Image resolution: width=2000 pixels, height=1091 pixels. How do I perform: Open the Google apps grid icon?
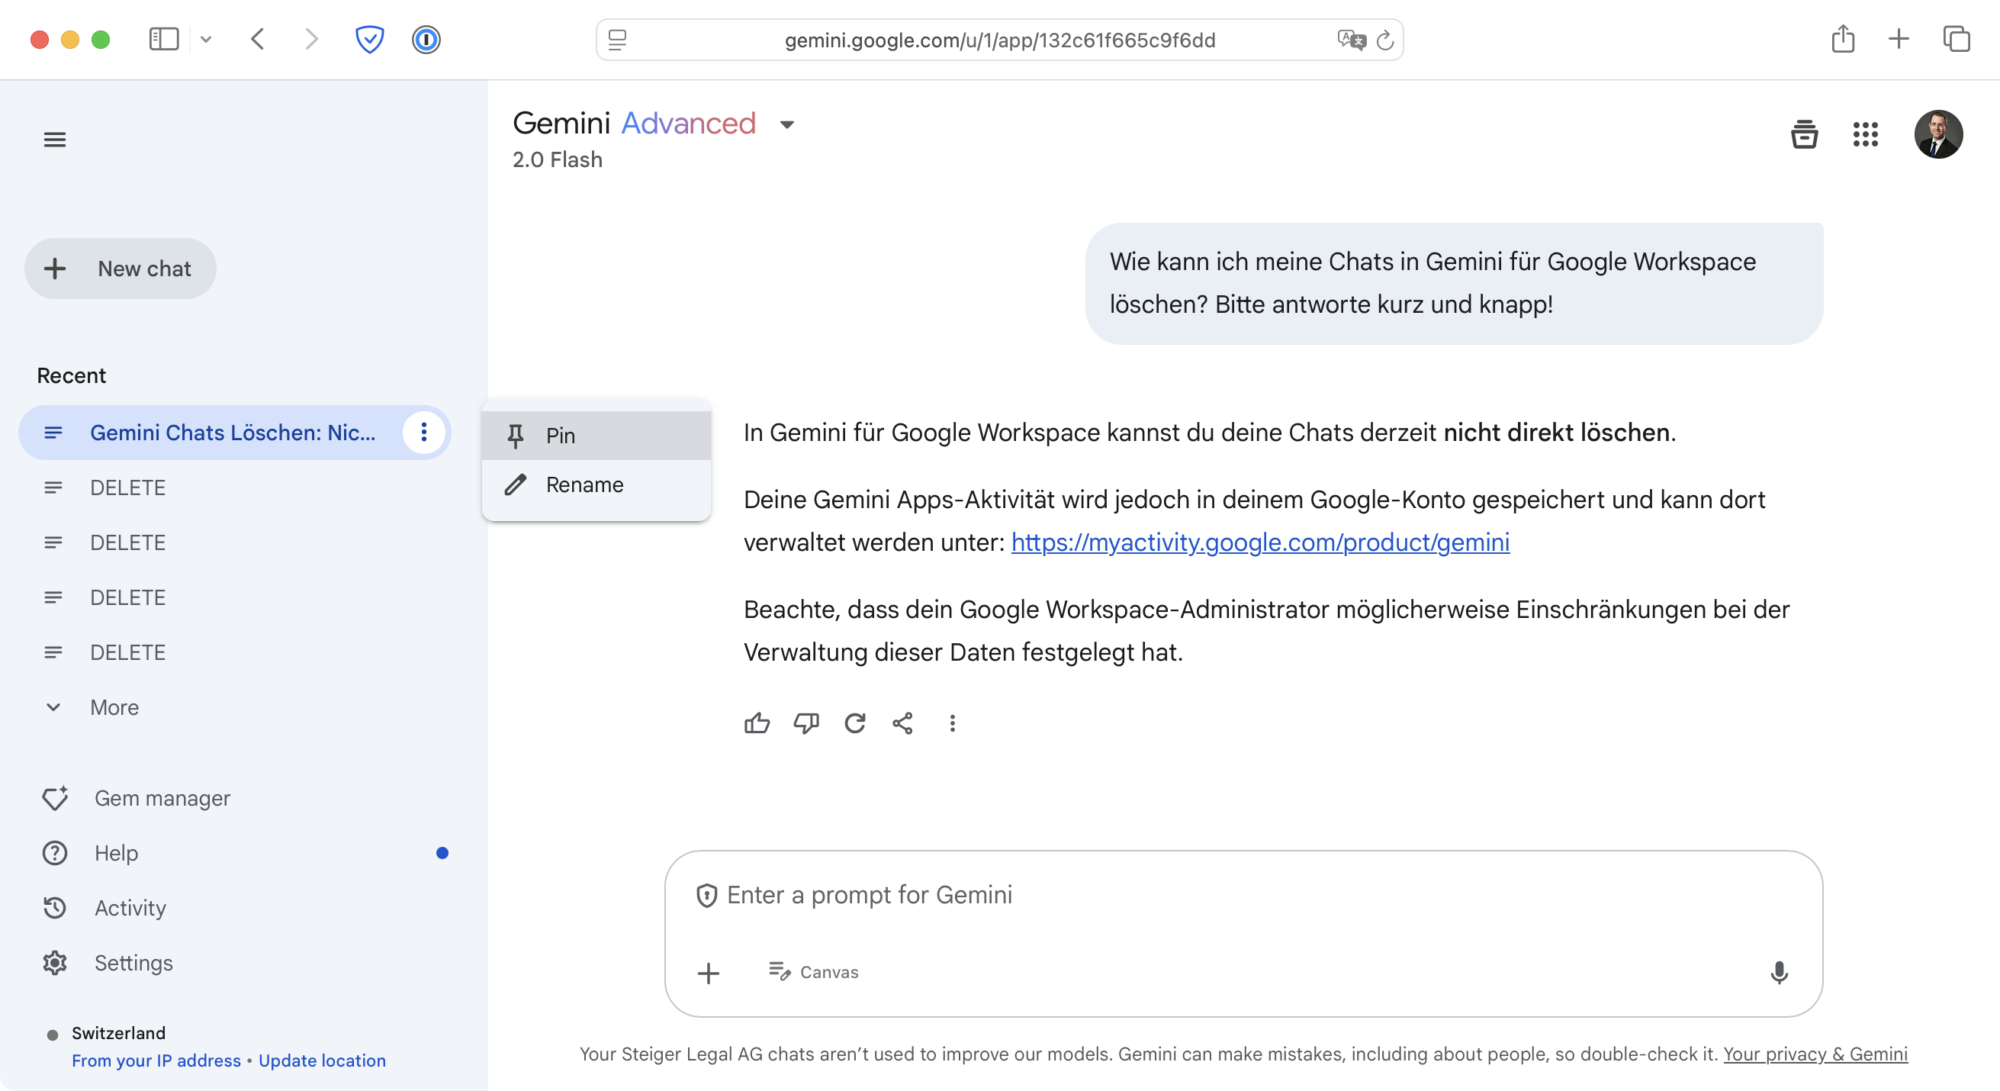(x=1865, y=134)
